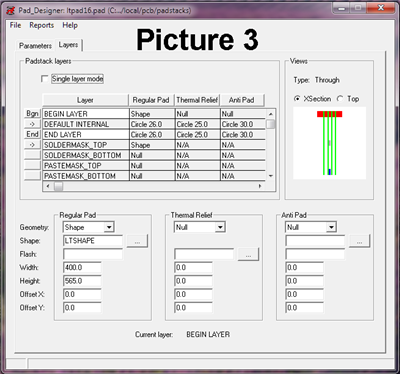Click the layer table scroll left arrow
The width and height of the screenshot is (400, 374).
point(48,186)
